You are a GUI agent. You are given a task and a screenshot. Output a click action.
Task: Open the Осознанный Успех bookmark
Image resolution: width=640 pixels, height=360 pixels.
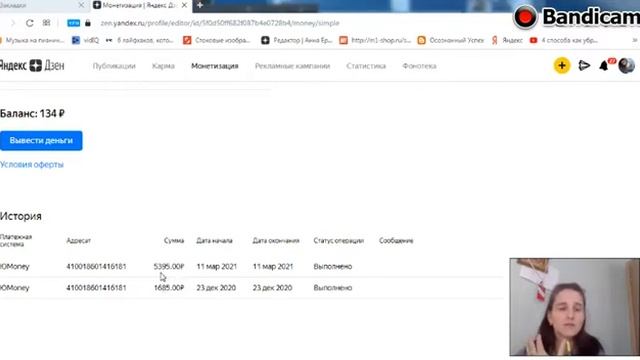[x=451, y=40]
